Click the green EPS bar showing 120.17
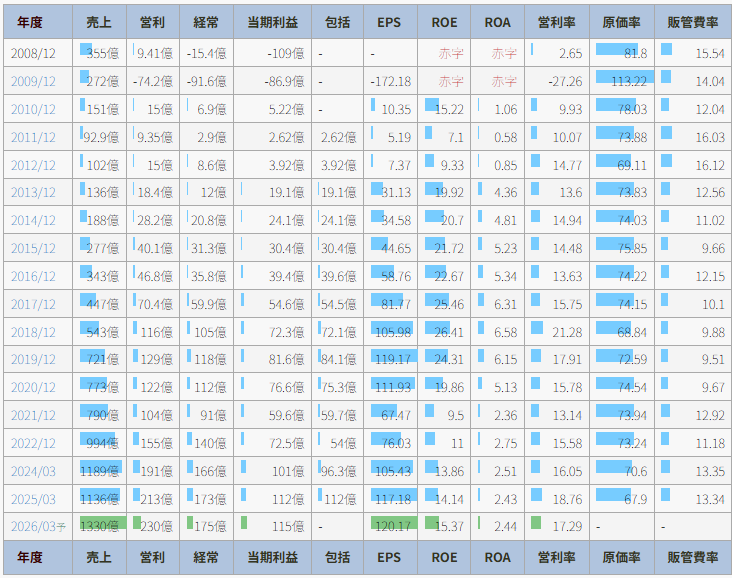The image size is (732, 578). [392, 526]
